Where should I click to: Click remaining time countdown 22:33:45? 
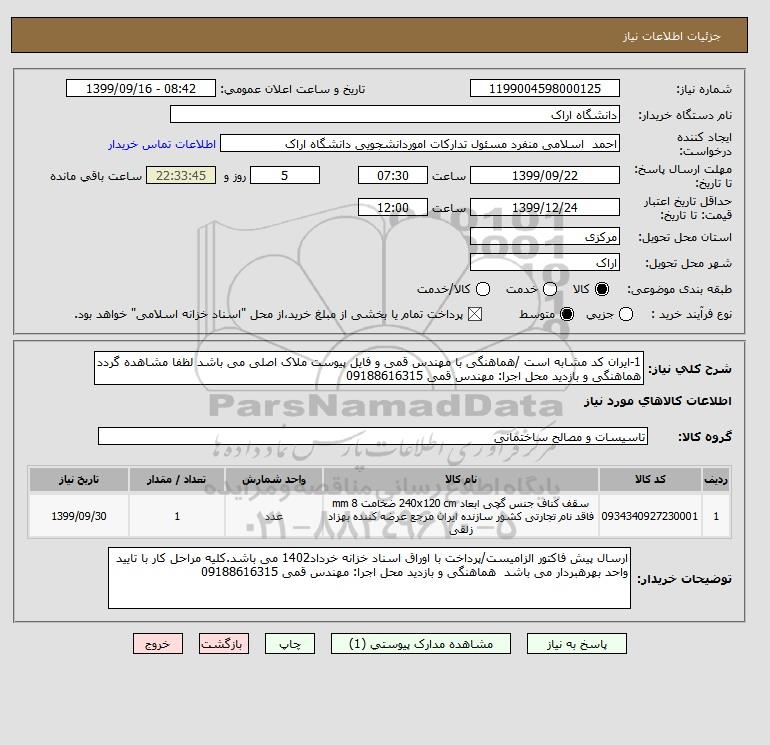(181, 175)
